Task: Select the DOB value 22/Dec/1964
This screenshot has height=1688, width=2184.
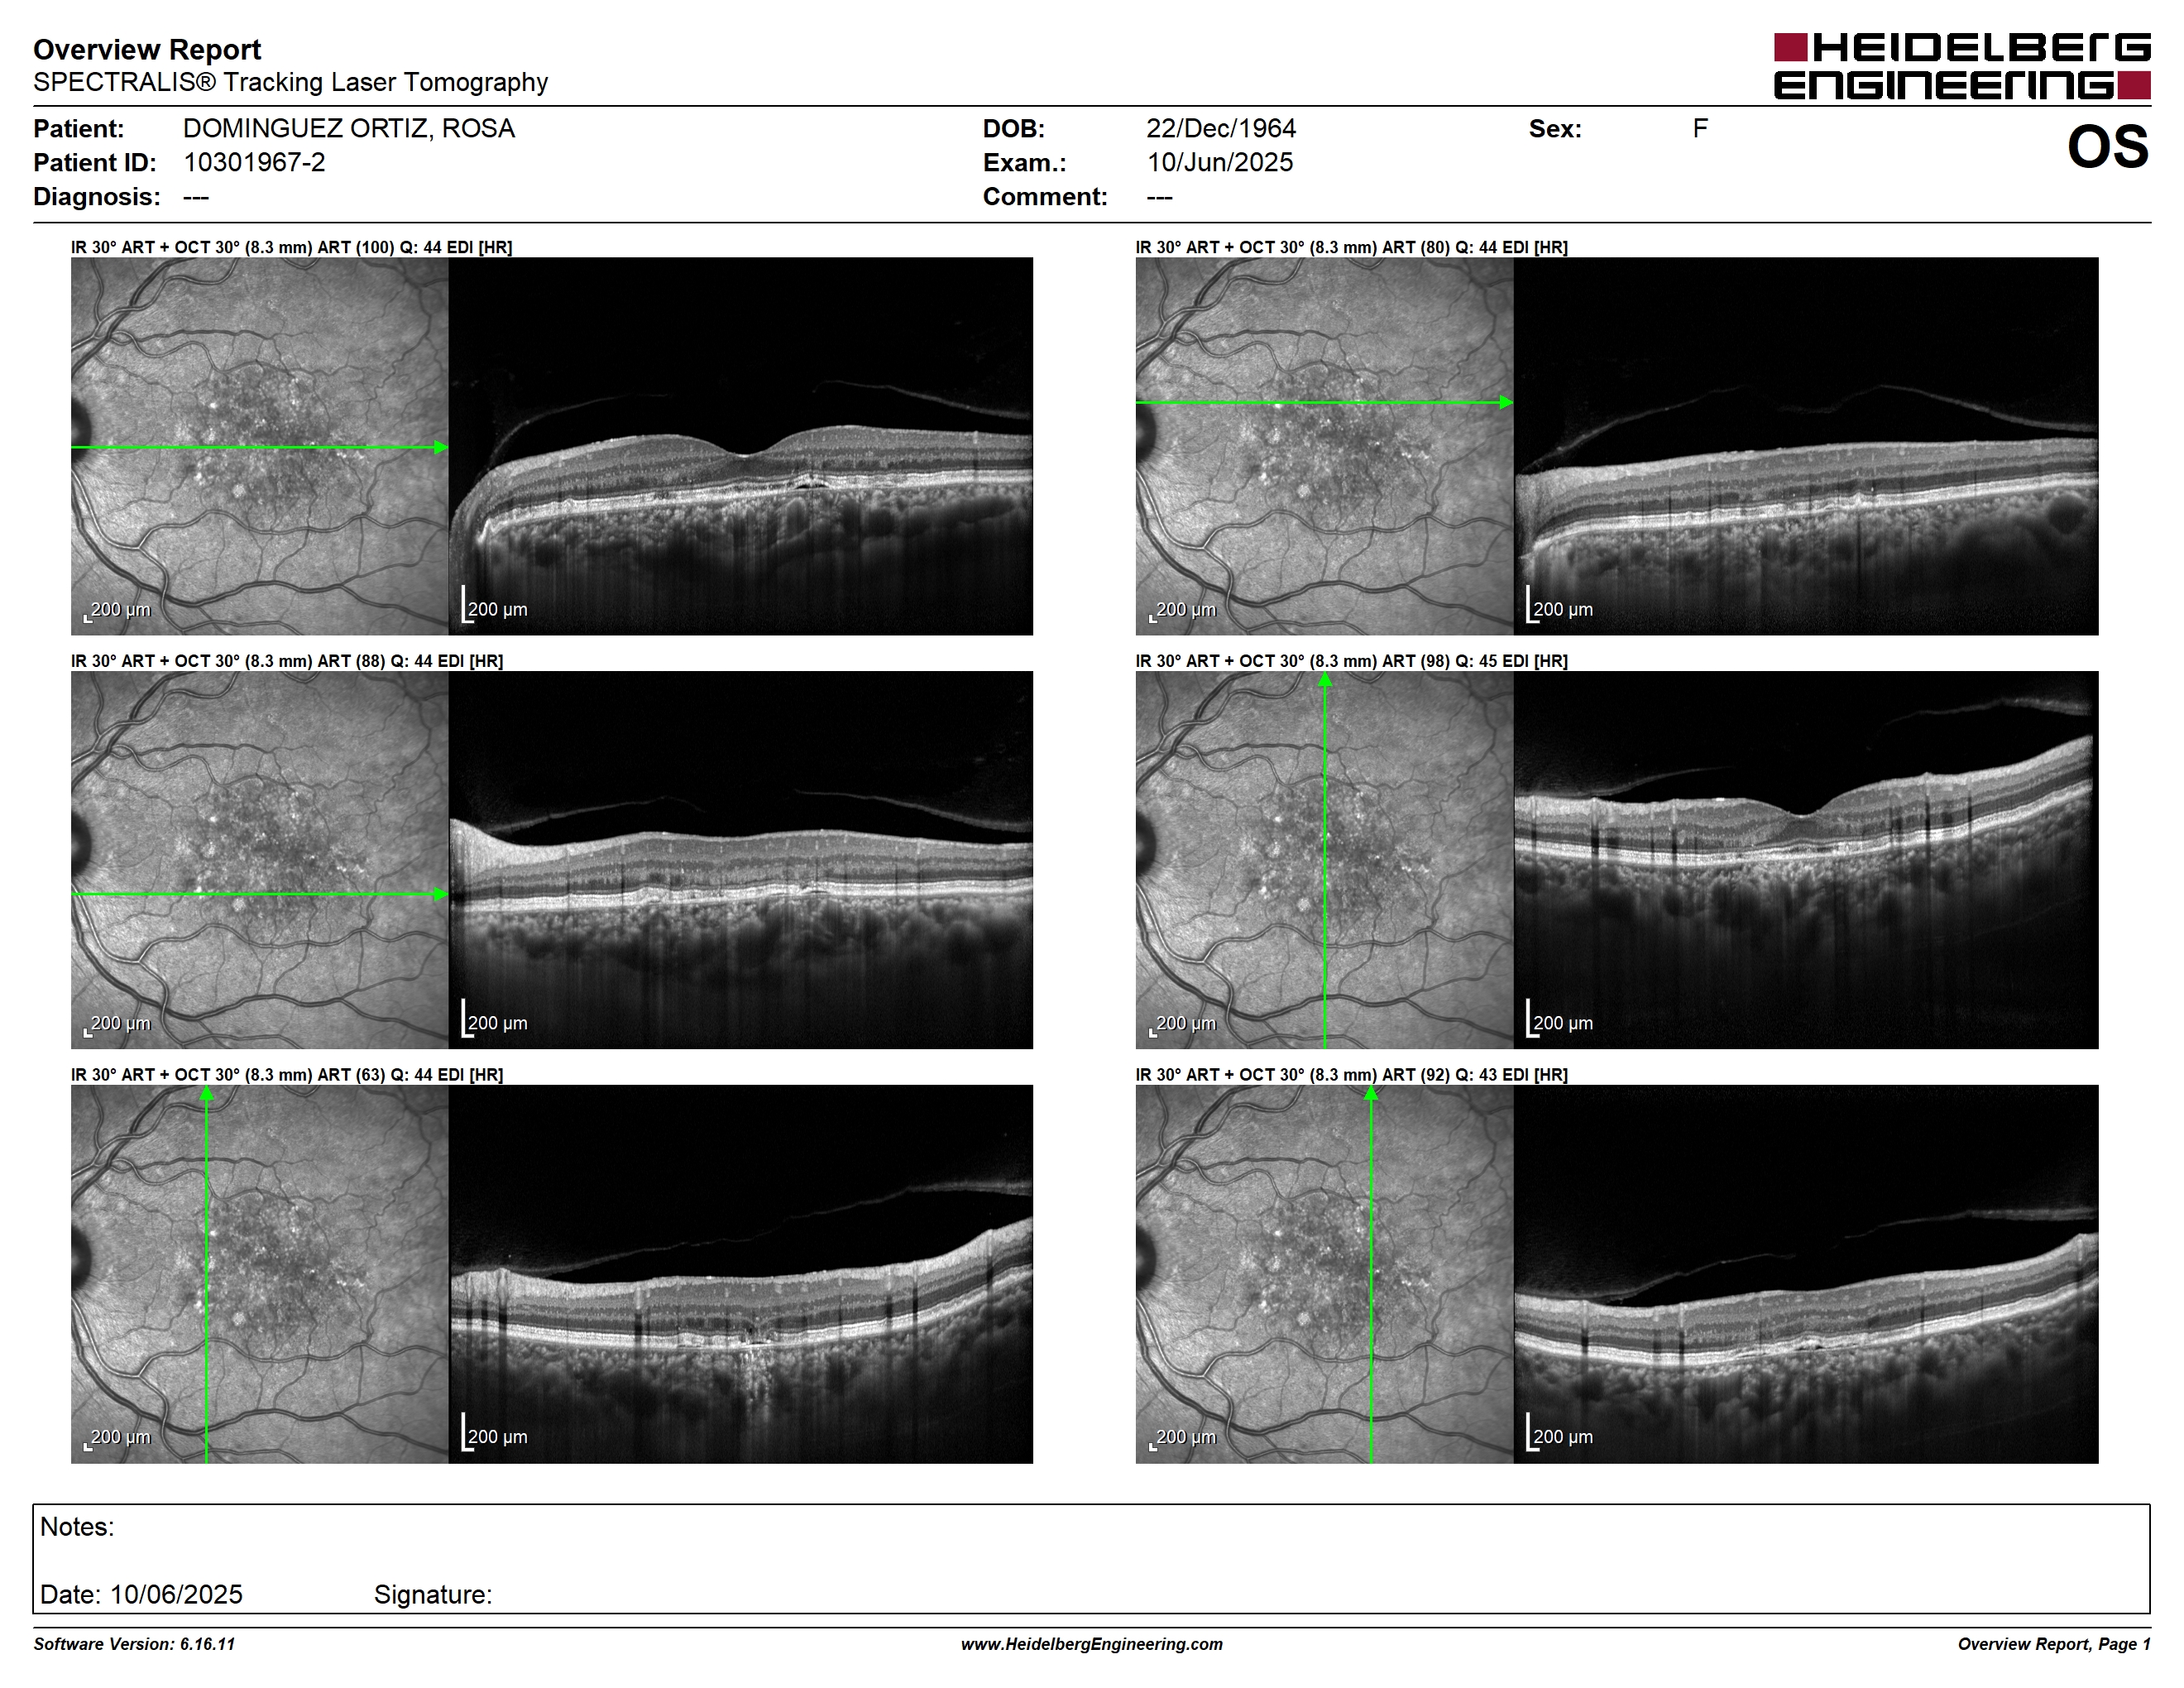Action: 1220,128
